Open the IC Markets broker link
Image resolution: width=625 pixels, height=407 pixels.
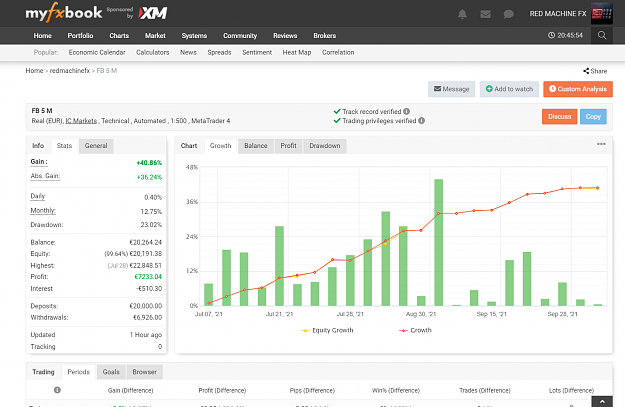click(x=81, y=121)
